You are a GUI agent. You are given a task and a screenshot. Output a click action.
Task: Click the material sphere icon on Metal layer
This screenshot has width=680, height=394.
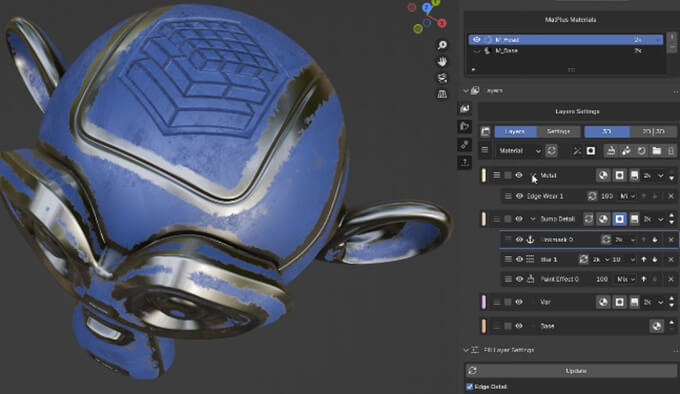coord(603,176)
